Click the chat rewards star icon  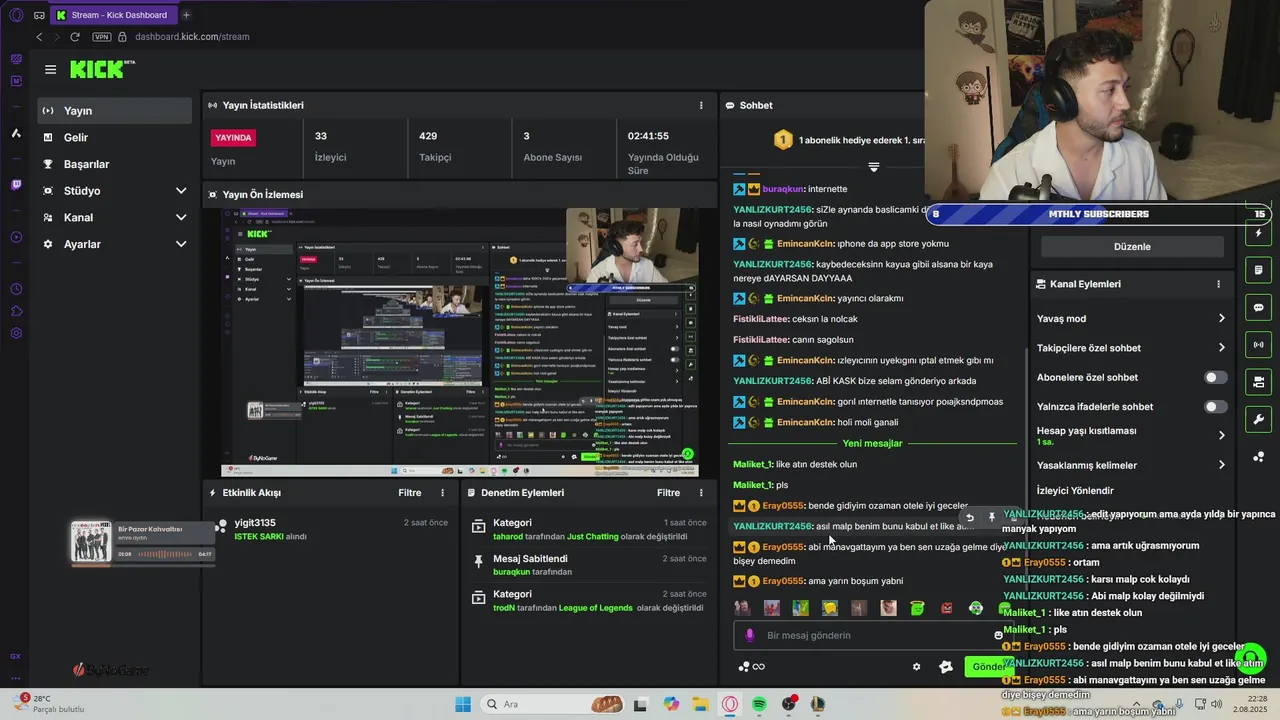tap(946, 667)
